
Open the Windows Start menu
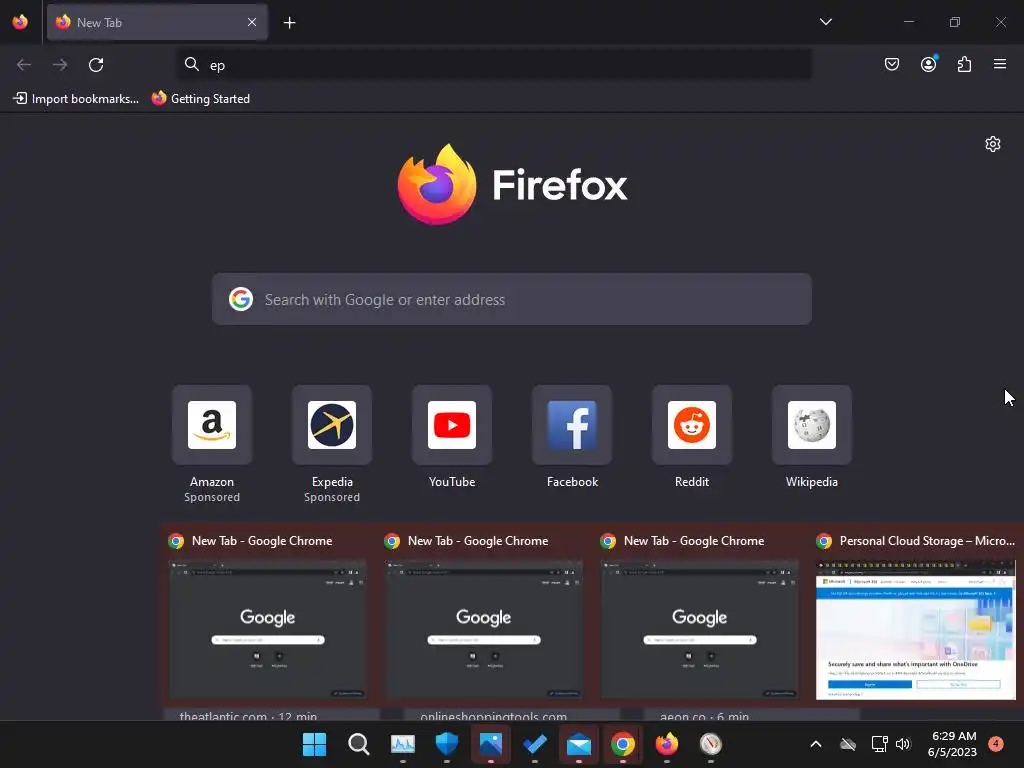click(x=314, y=744)
